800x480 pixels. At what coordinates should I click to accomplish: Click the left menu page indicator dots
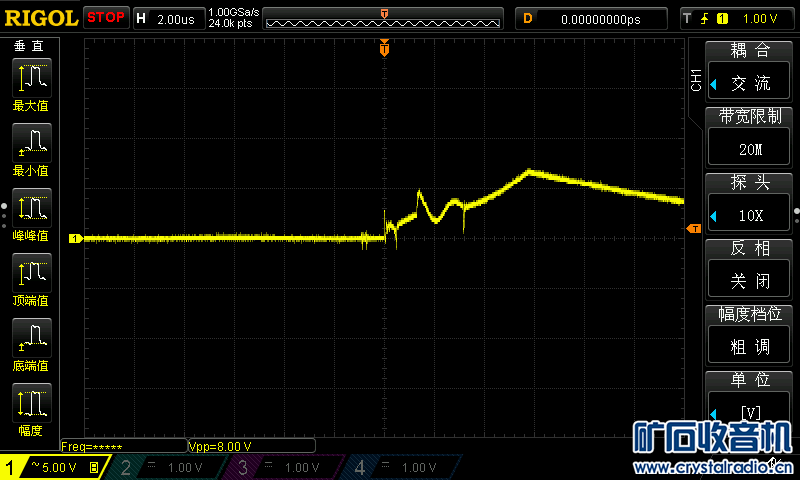pyautogui.click(x=4, y=215)
